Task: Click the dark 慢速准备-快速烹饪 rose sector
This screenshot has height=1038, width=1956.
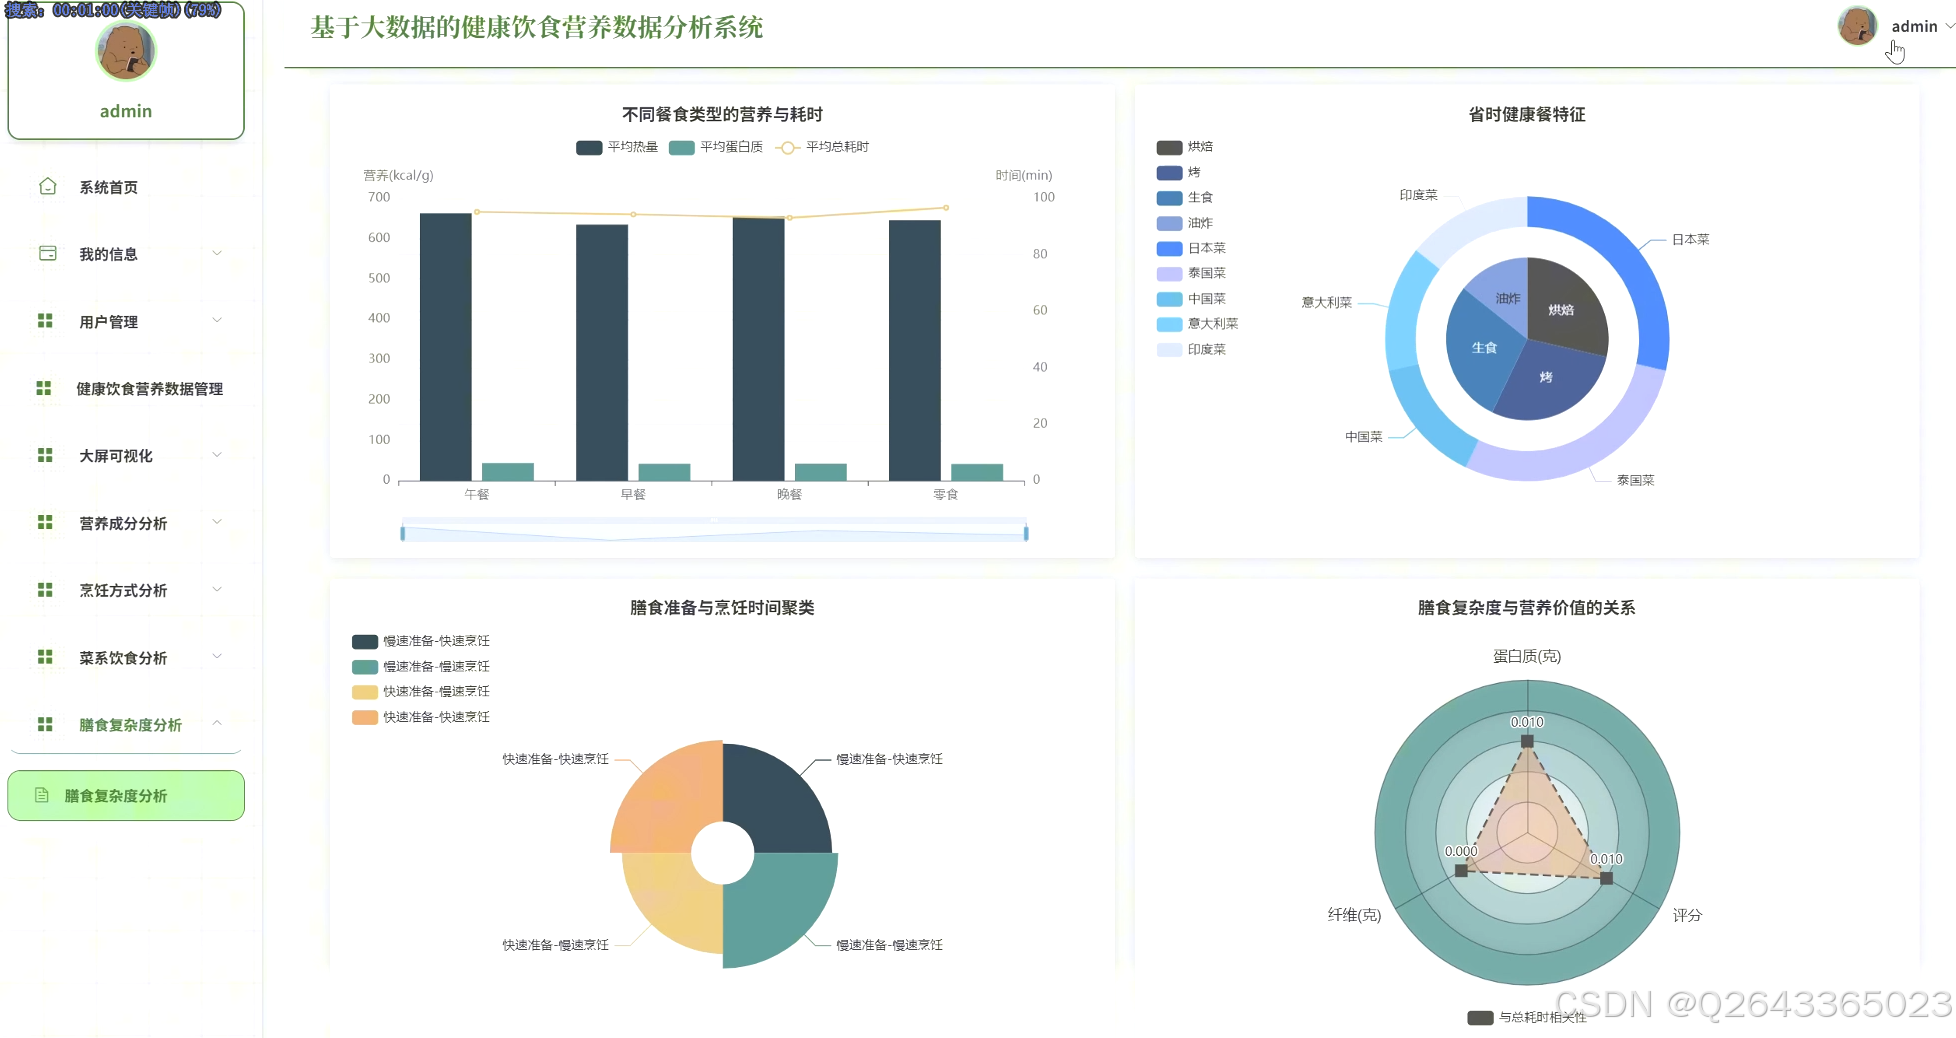Action: pyautogui.click(x=775, y=800)
